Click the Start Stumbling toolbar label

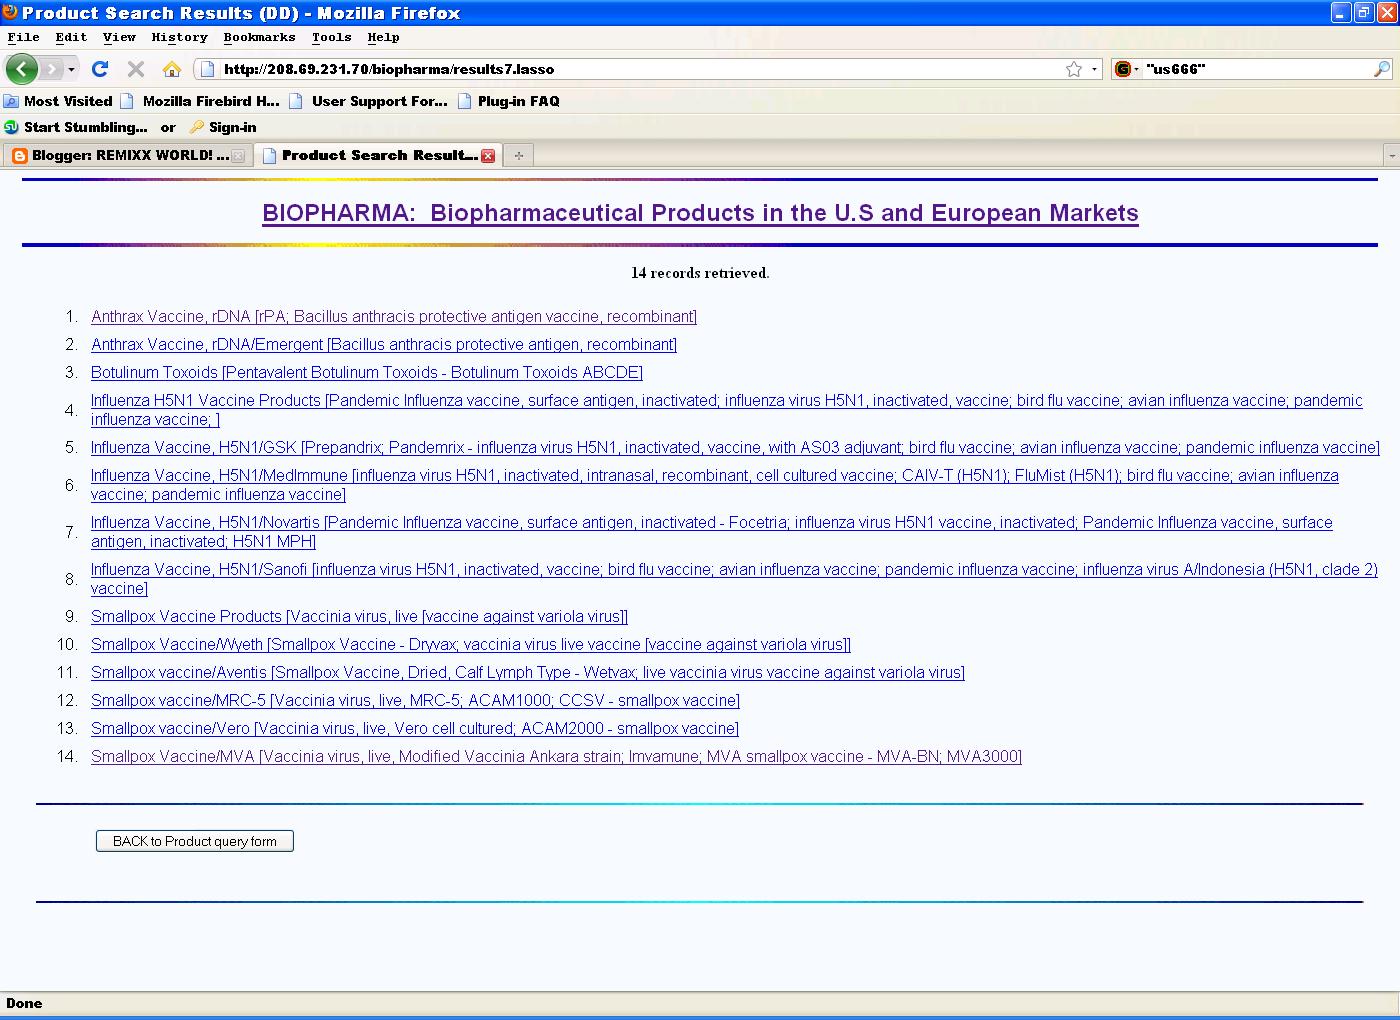pos(86,127)
